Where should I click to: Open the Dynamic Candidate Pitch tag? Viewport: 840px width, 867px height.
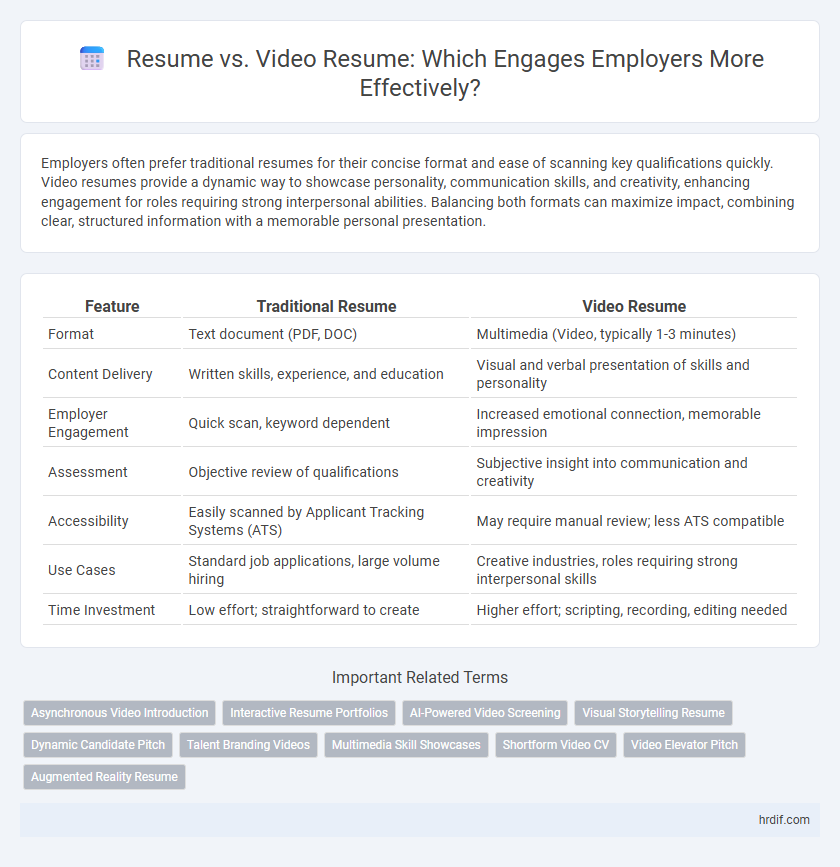(98, 745)
